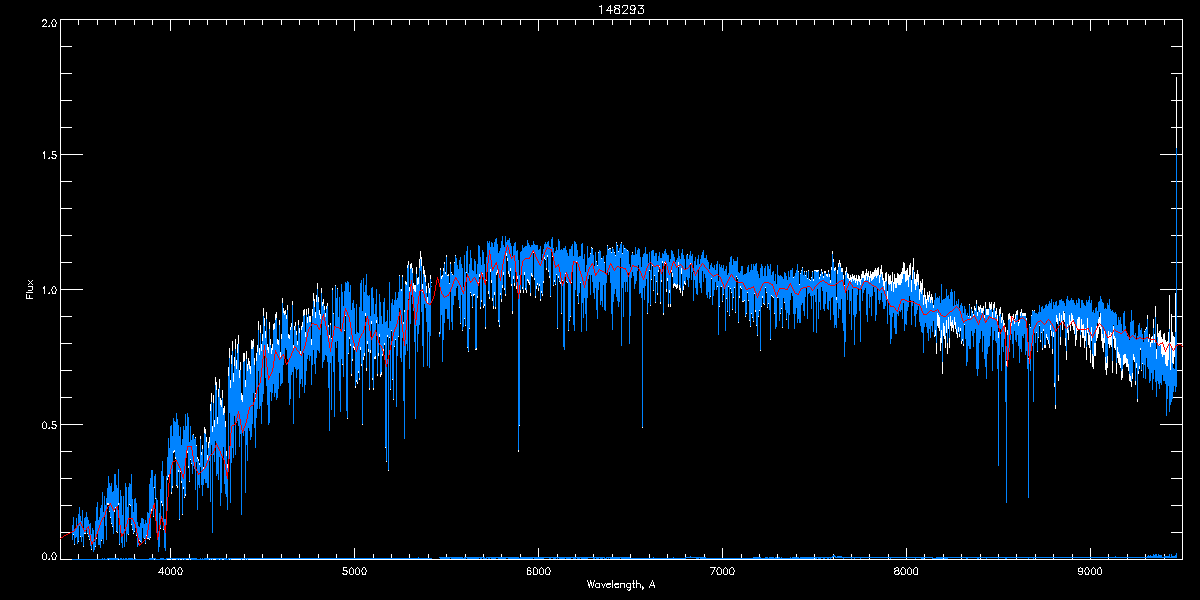Click the 8000 x-axis tick label
The height and width of the screenshot is (600, 1200).
pos(906,572)
